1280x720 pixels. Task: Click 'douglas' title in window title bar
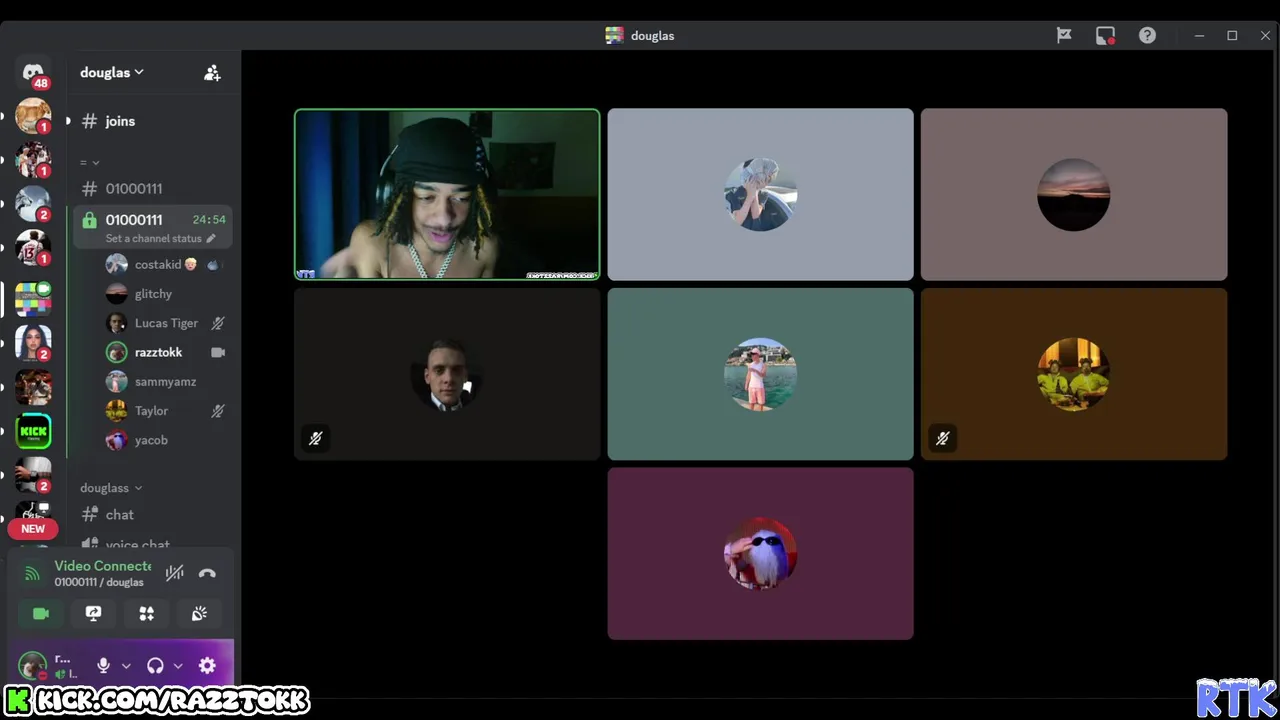coord(652,35)
